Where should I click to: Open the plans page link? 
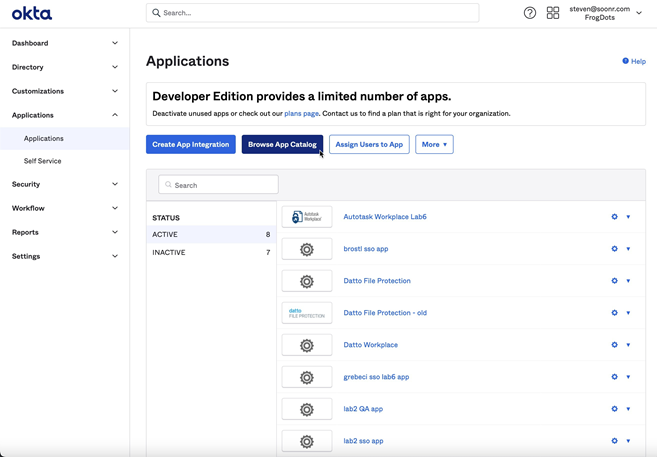click(x=301, y=113)
